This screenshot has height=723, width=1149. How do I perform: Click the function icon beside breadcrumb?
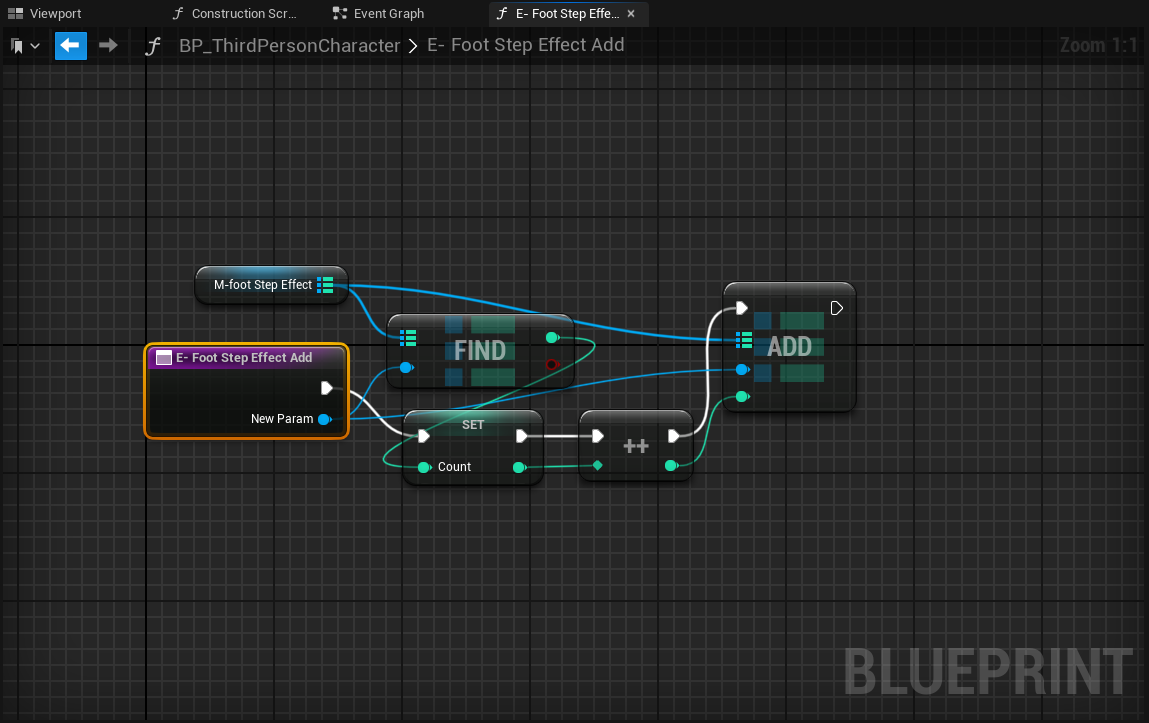(x=152, y=46)
